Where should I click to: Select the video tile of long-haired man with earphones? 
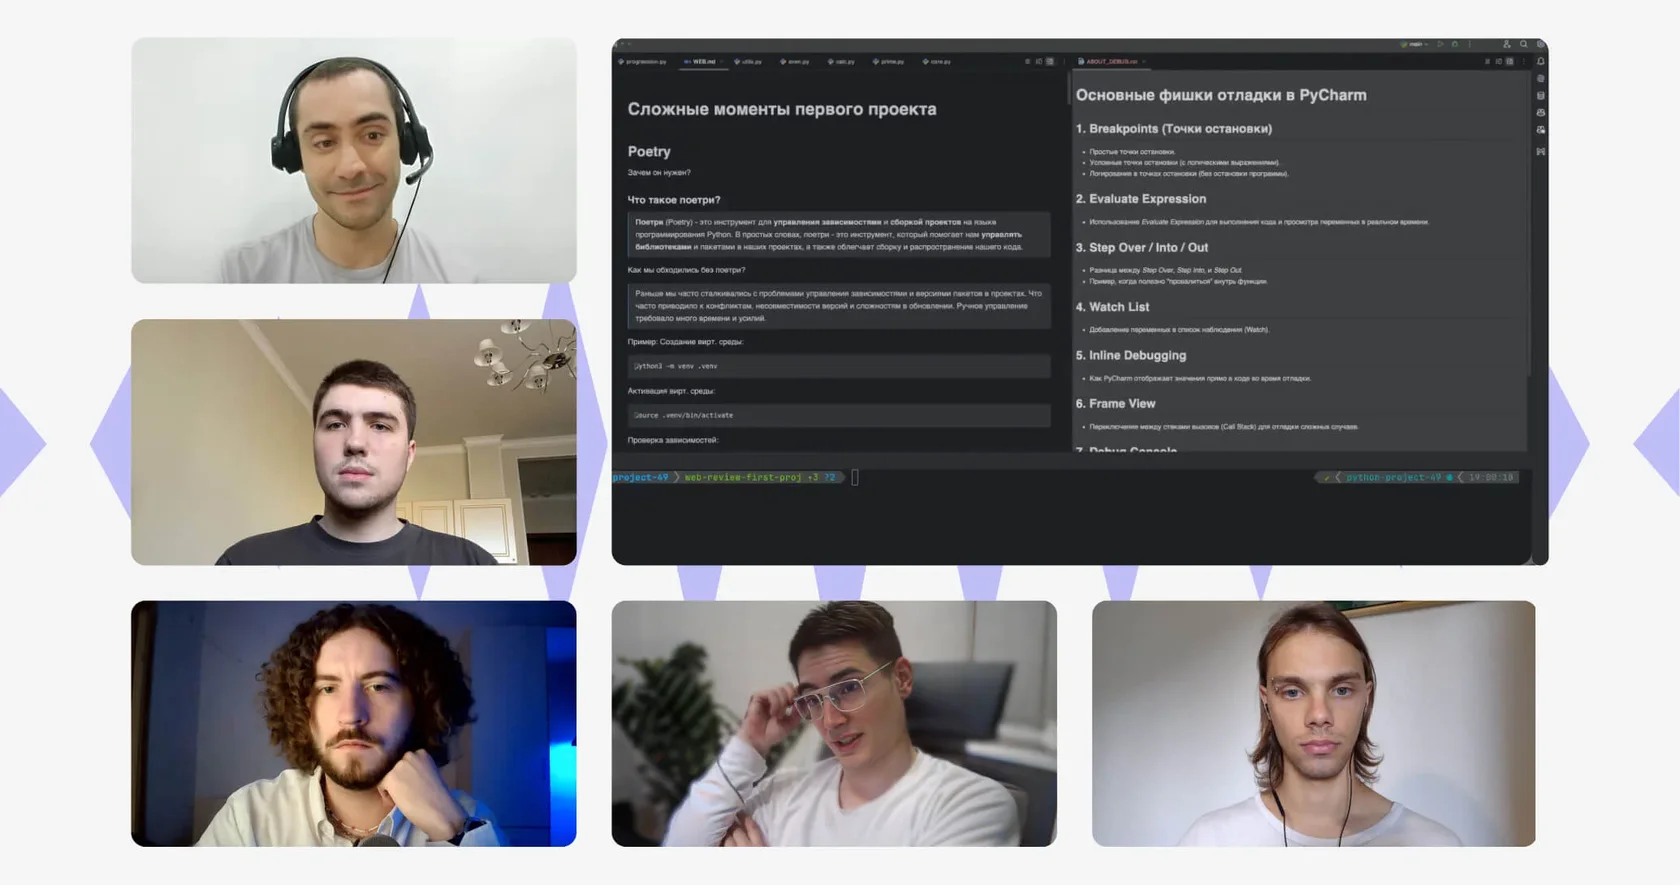(x=1314, y=724)
